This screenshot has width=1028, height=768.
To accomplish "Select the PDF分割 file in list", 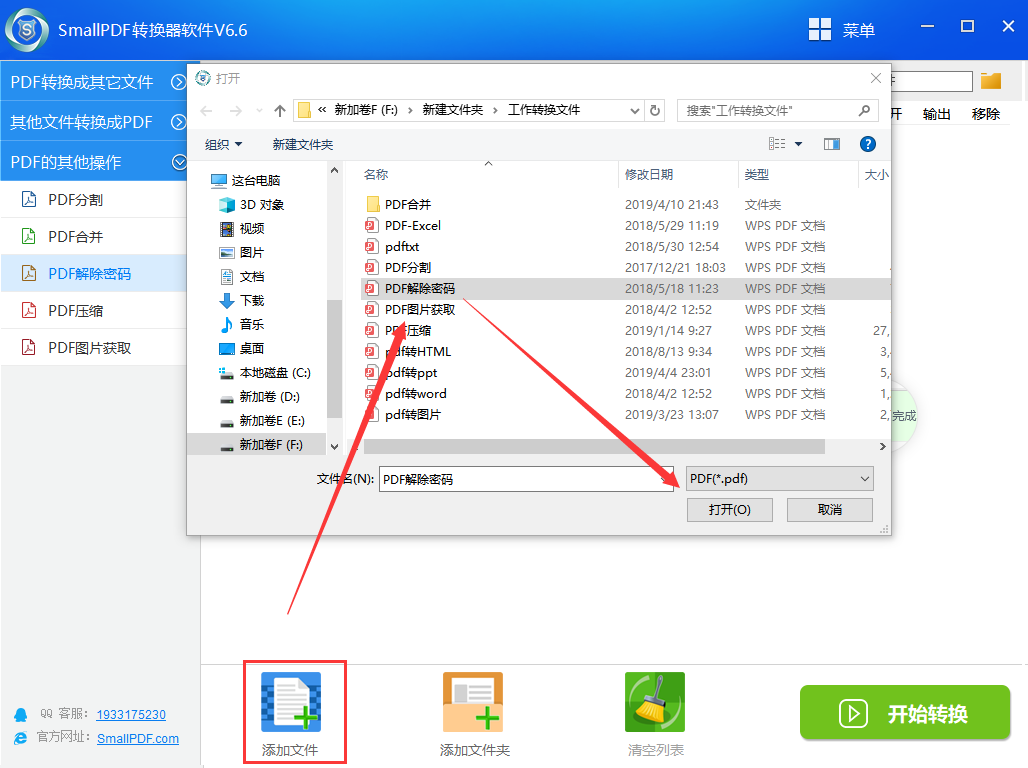I will click(399, 268).
